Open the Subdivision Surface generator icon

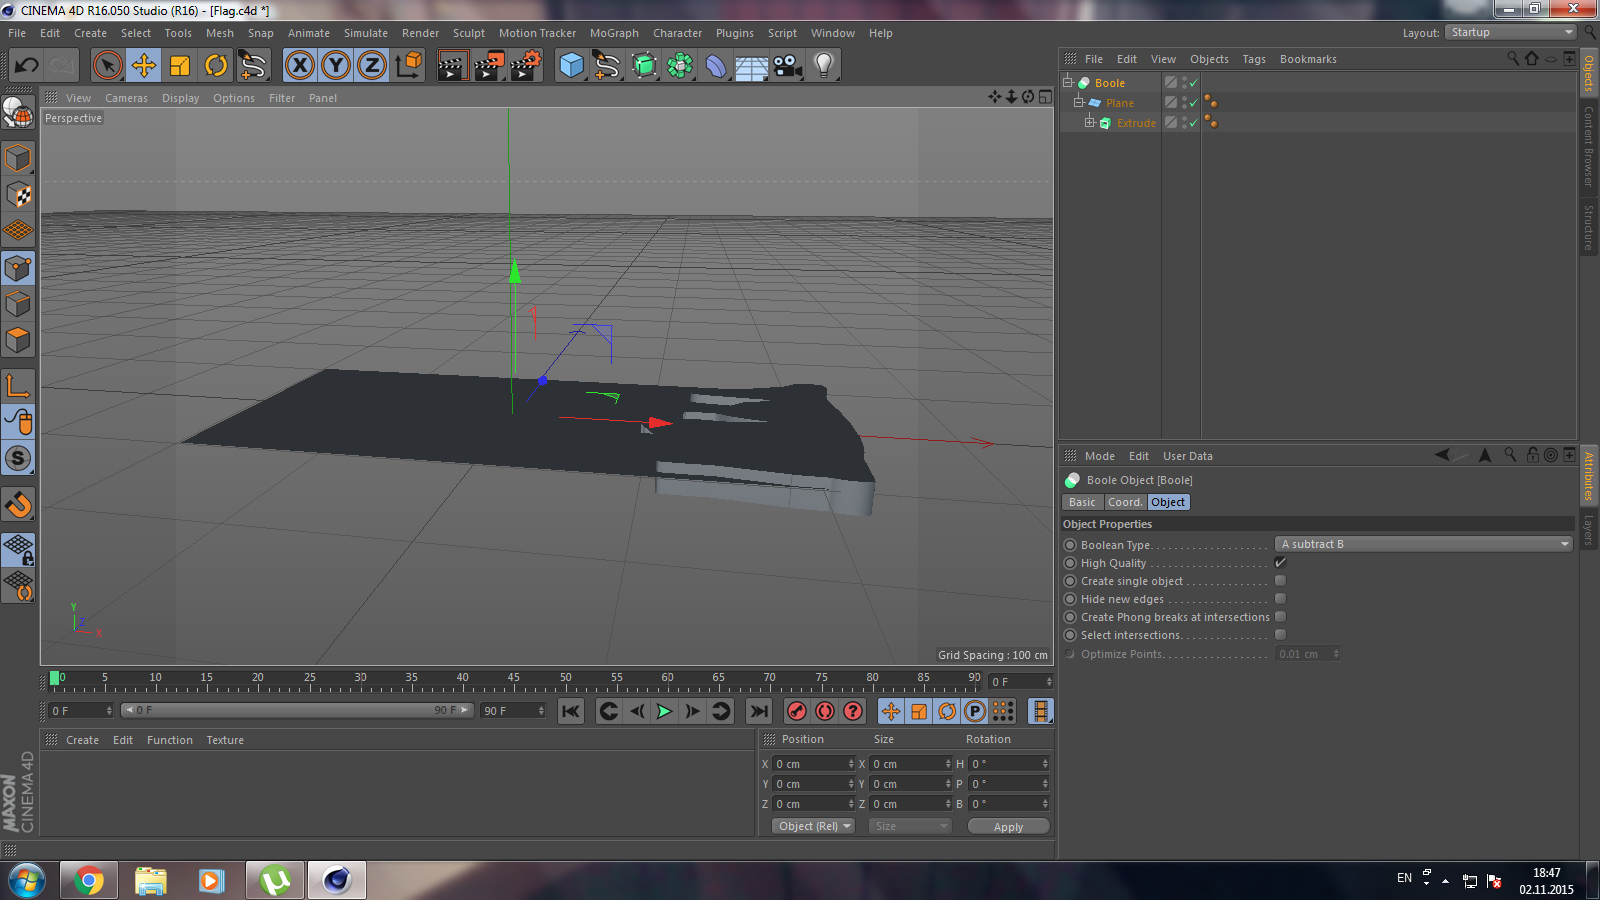pos(644,66)
